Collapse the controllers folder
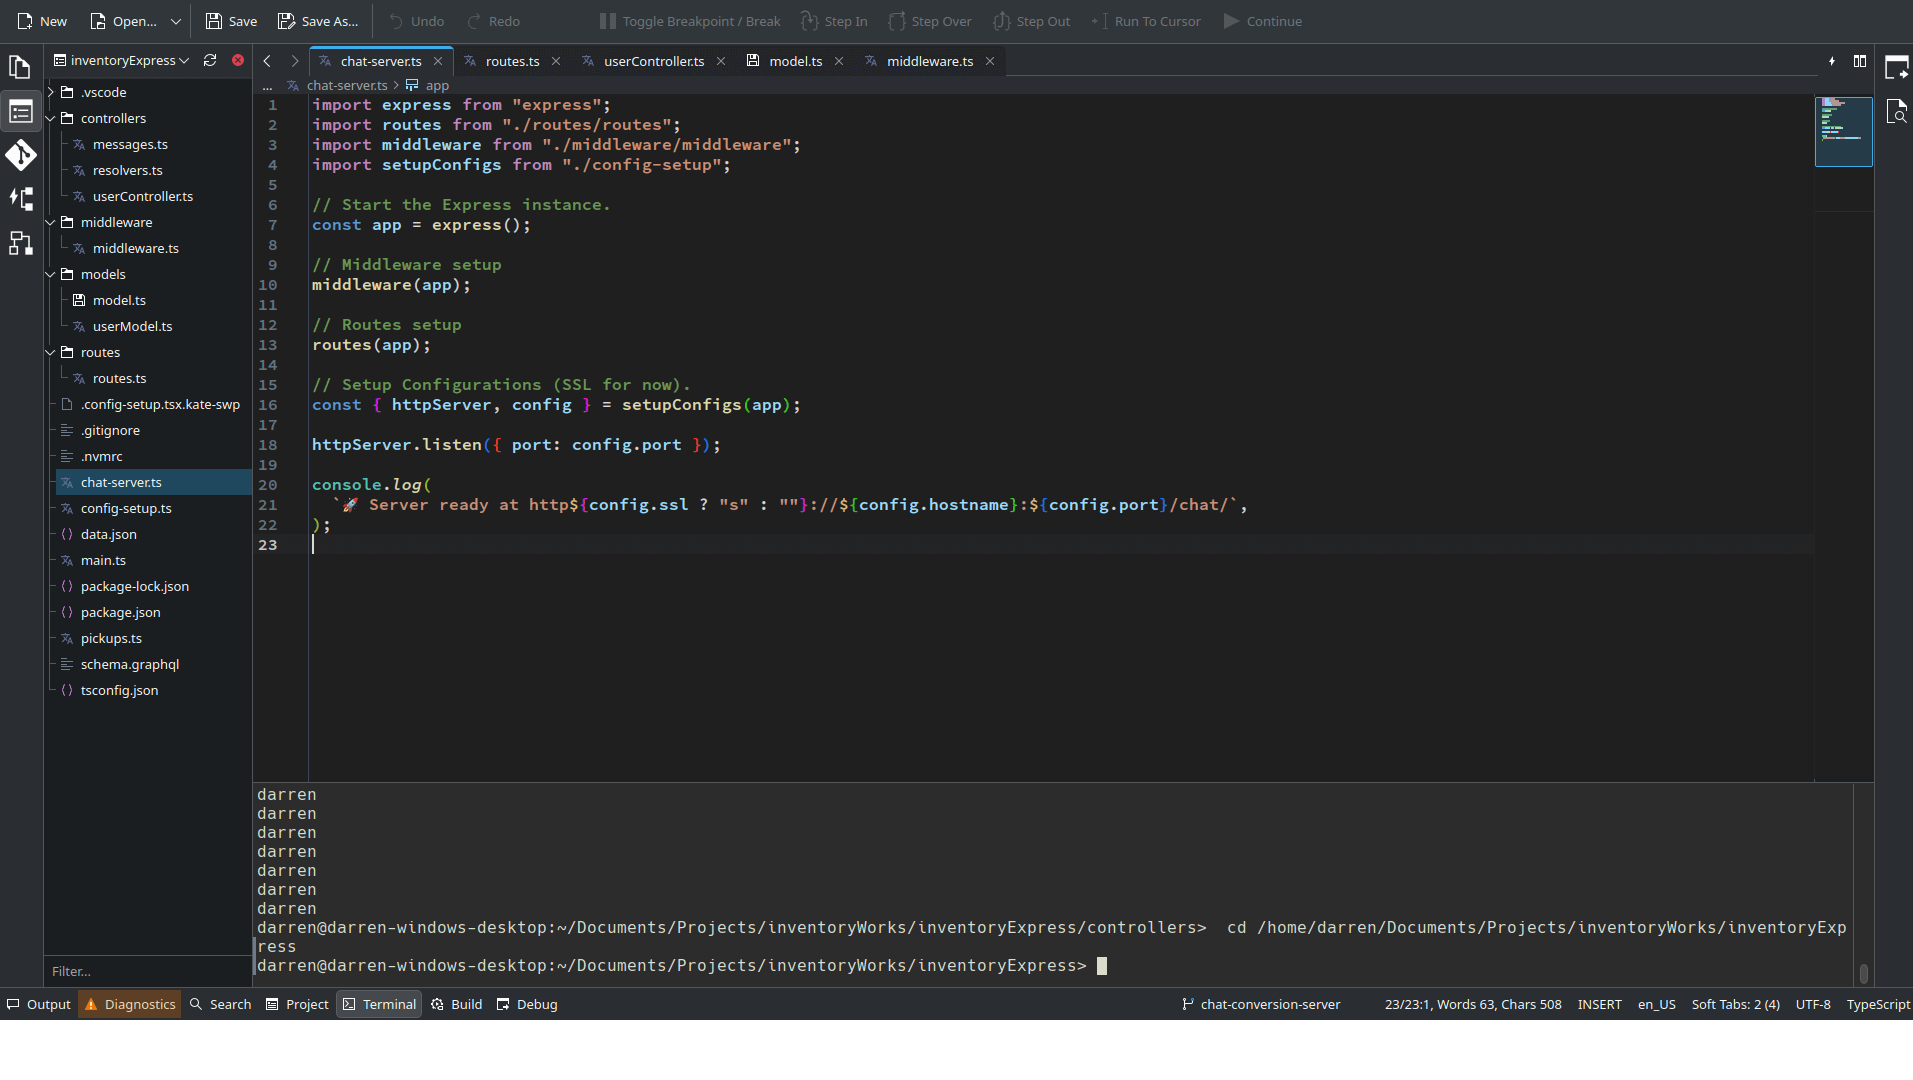1913x1080 pixels. click(x=50, y=118)
